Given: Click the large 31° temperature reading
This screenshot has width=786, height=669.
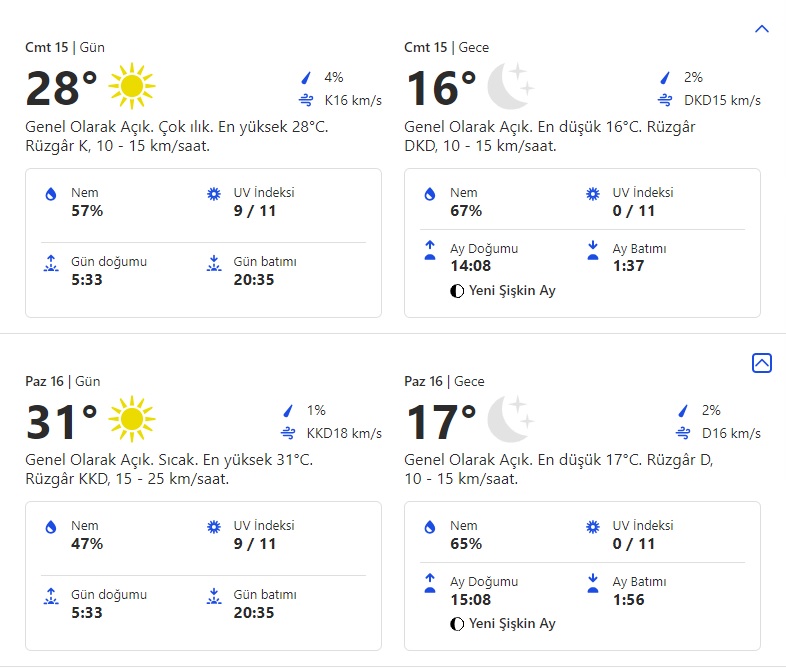Looking at the screenshot, I should click(61, 422).
